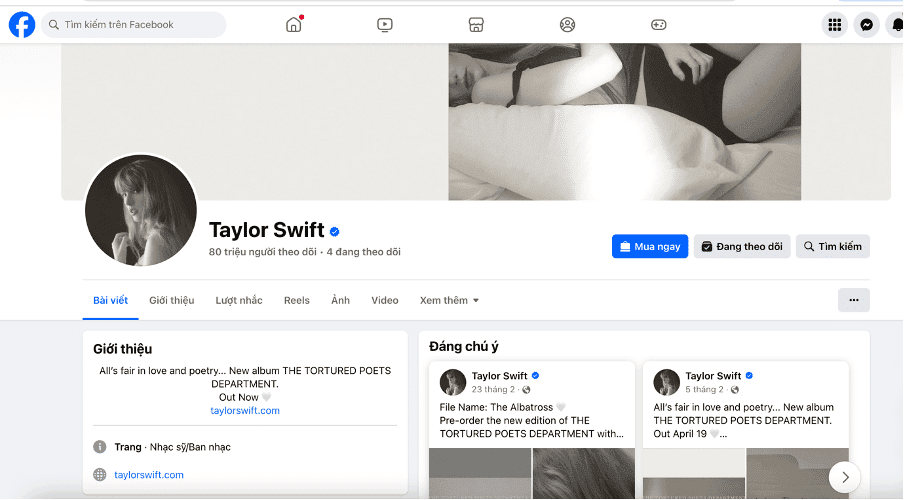Click public globe icon on 5 tháng 2 post
Viewport: 904px width, 500px height.
click(734, 390)
